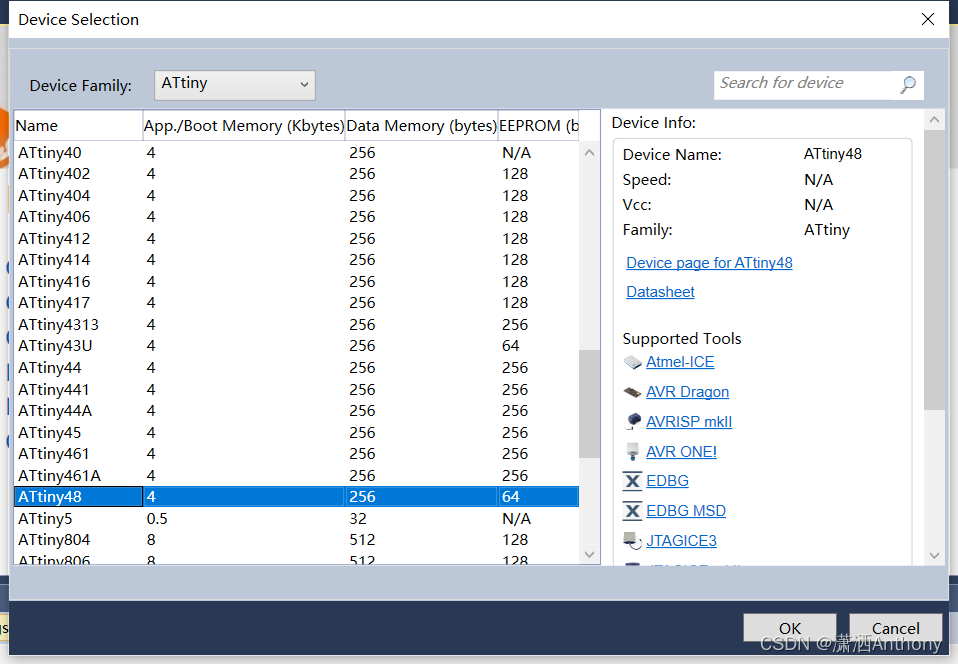Screen dimensions: 958x664
Task: Select the highlighted ATtiny48 row
Action: (296, 497)
